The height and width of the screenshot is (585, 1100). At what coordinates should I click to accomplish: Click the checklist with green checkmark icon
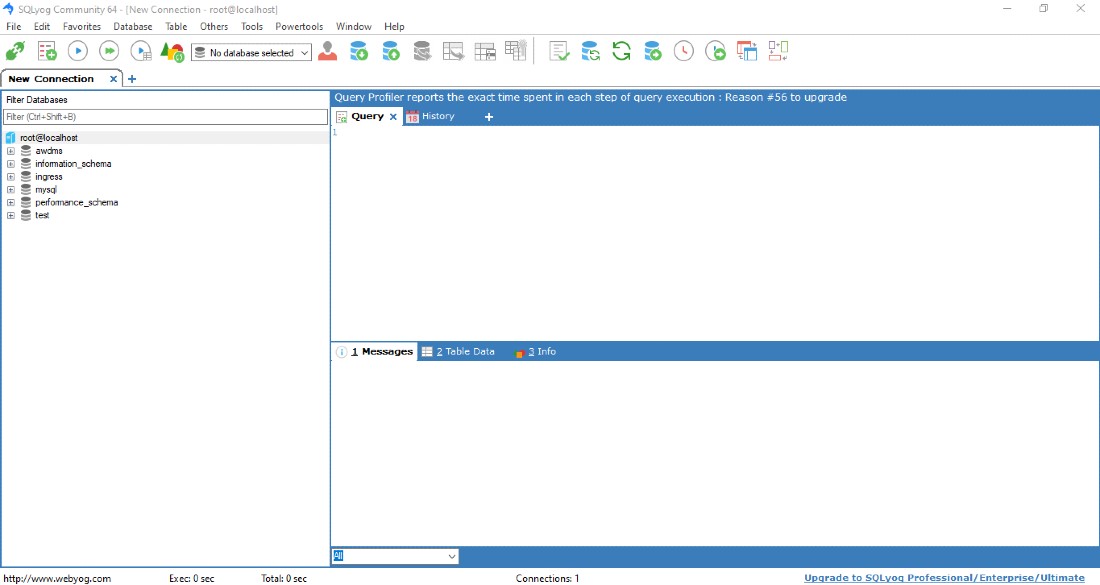point(559,51)
